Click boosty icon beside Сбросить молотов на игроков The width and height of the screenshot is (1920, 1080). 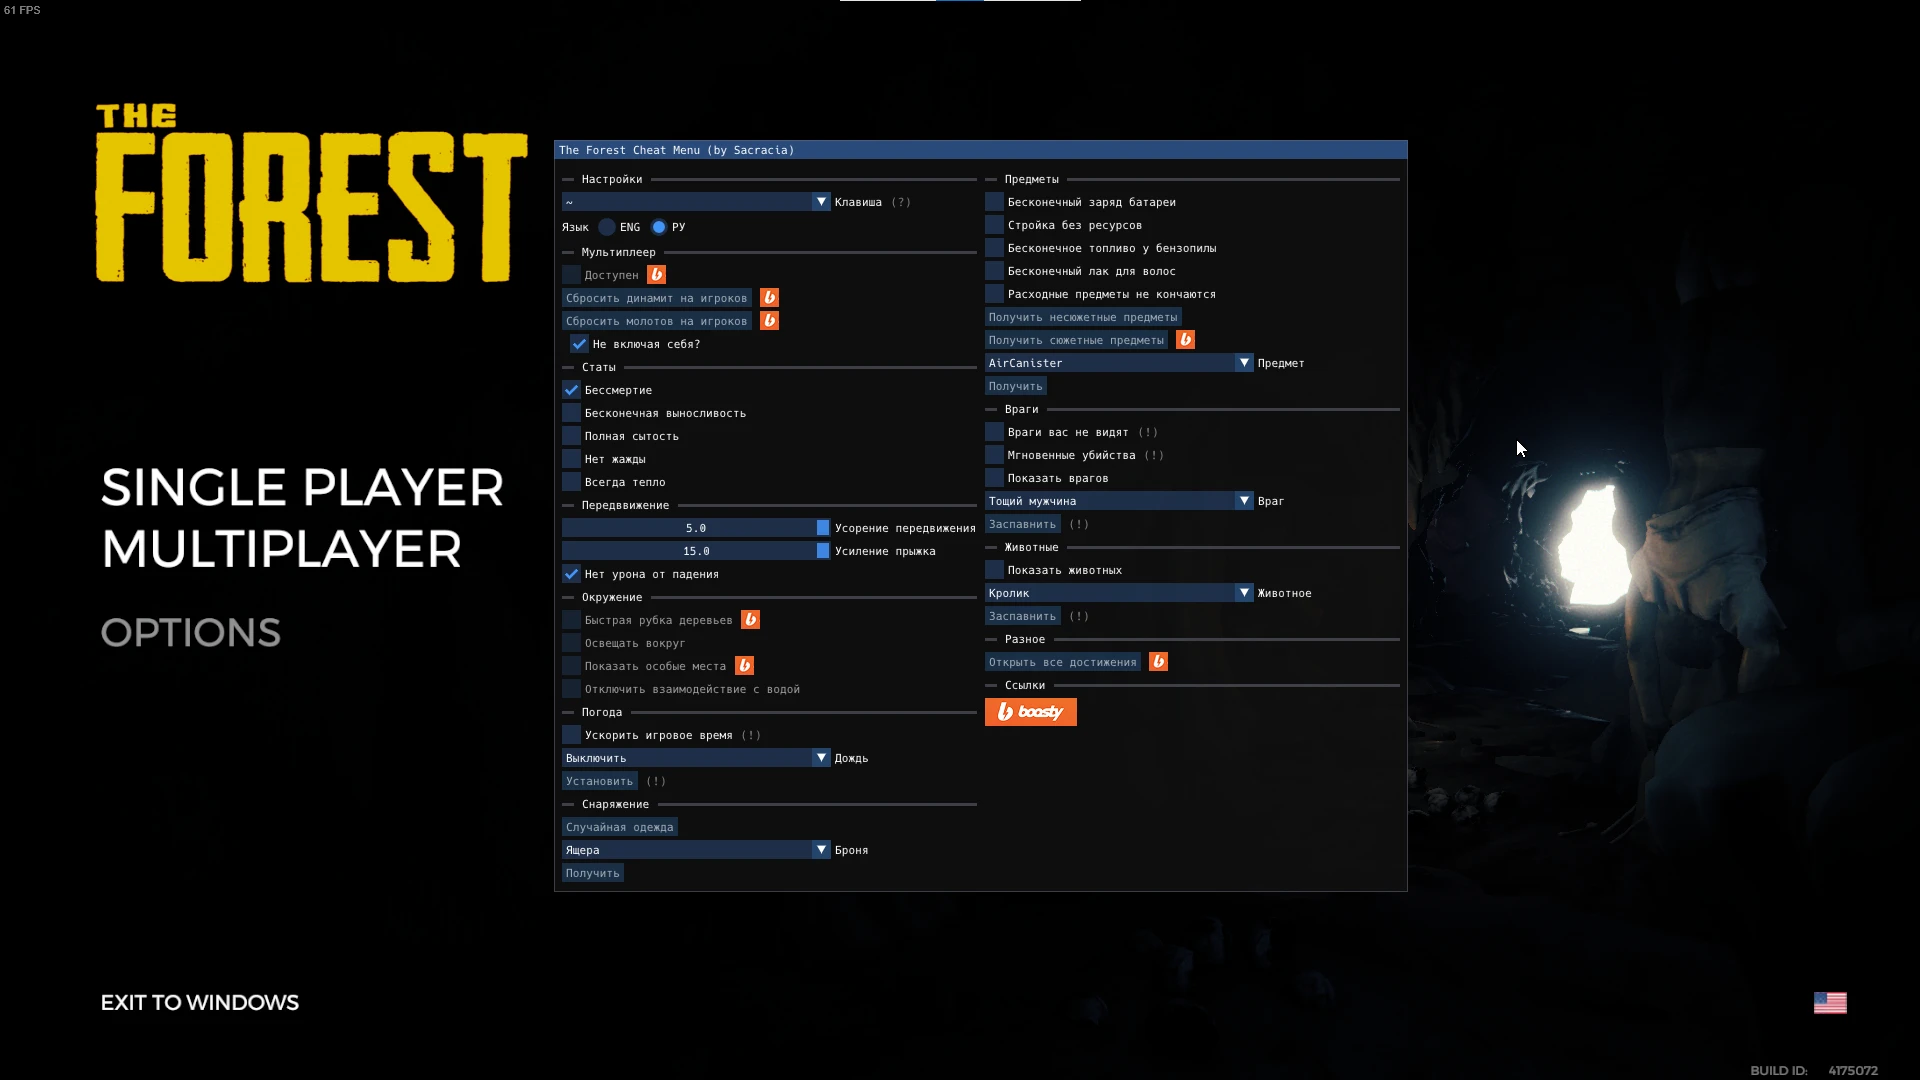pyautogui.click(x=769, y=321)
